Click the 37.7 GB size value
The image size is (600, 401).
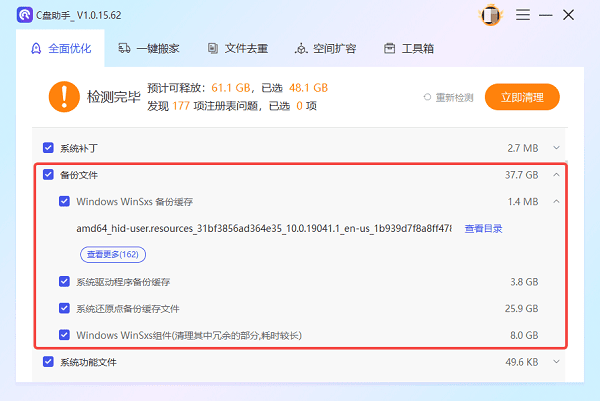tap(522, 175)
